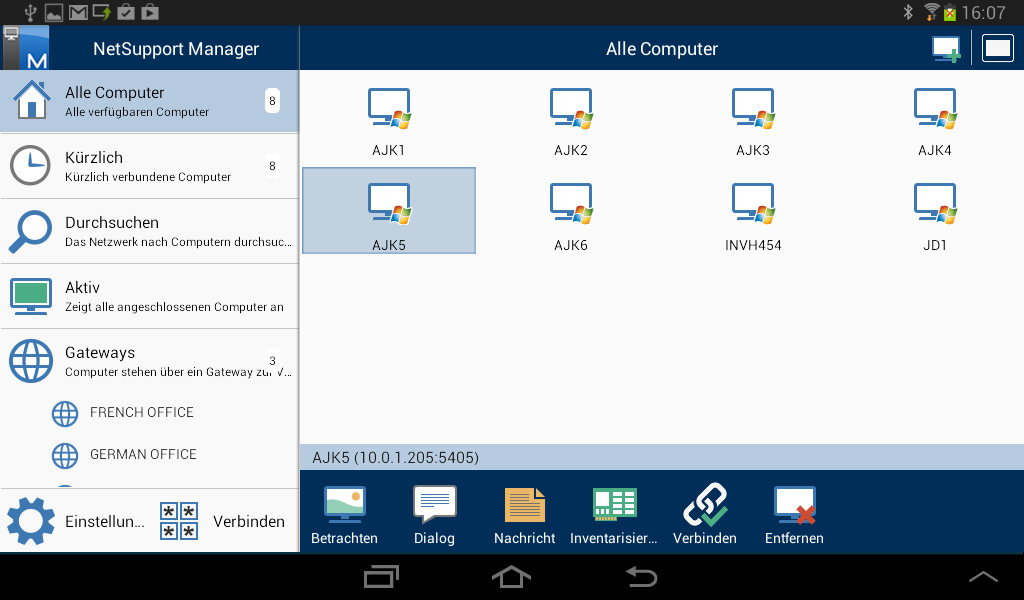
Task: Open Android recent apps button
Action: tap(381, 576)
